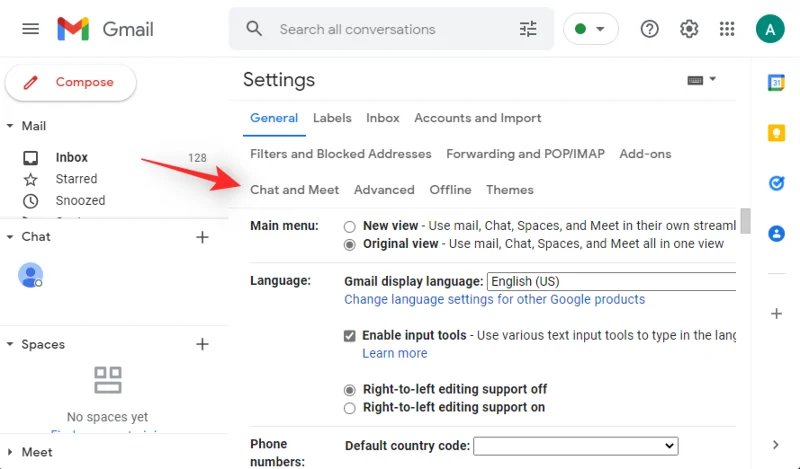
Task: Open Filters and Blocked Addresses tab
Action: tap(341, 154)
